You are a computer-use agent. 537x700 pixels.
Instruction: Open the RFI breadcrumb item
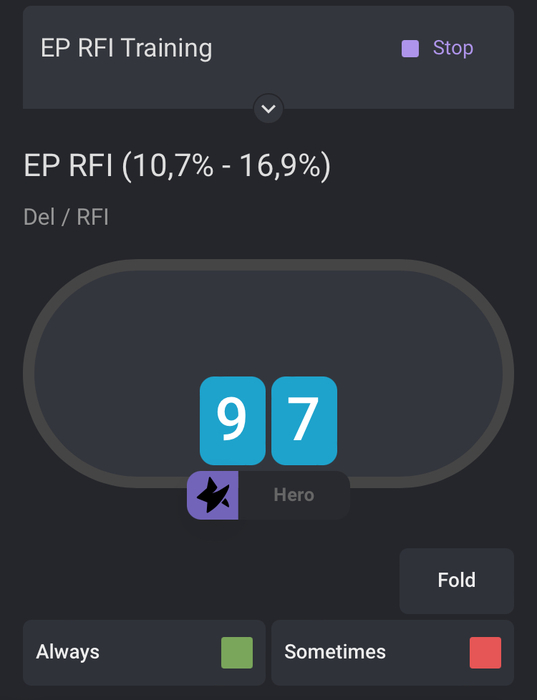click(92, 217)
